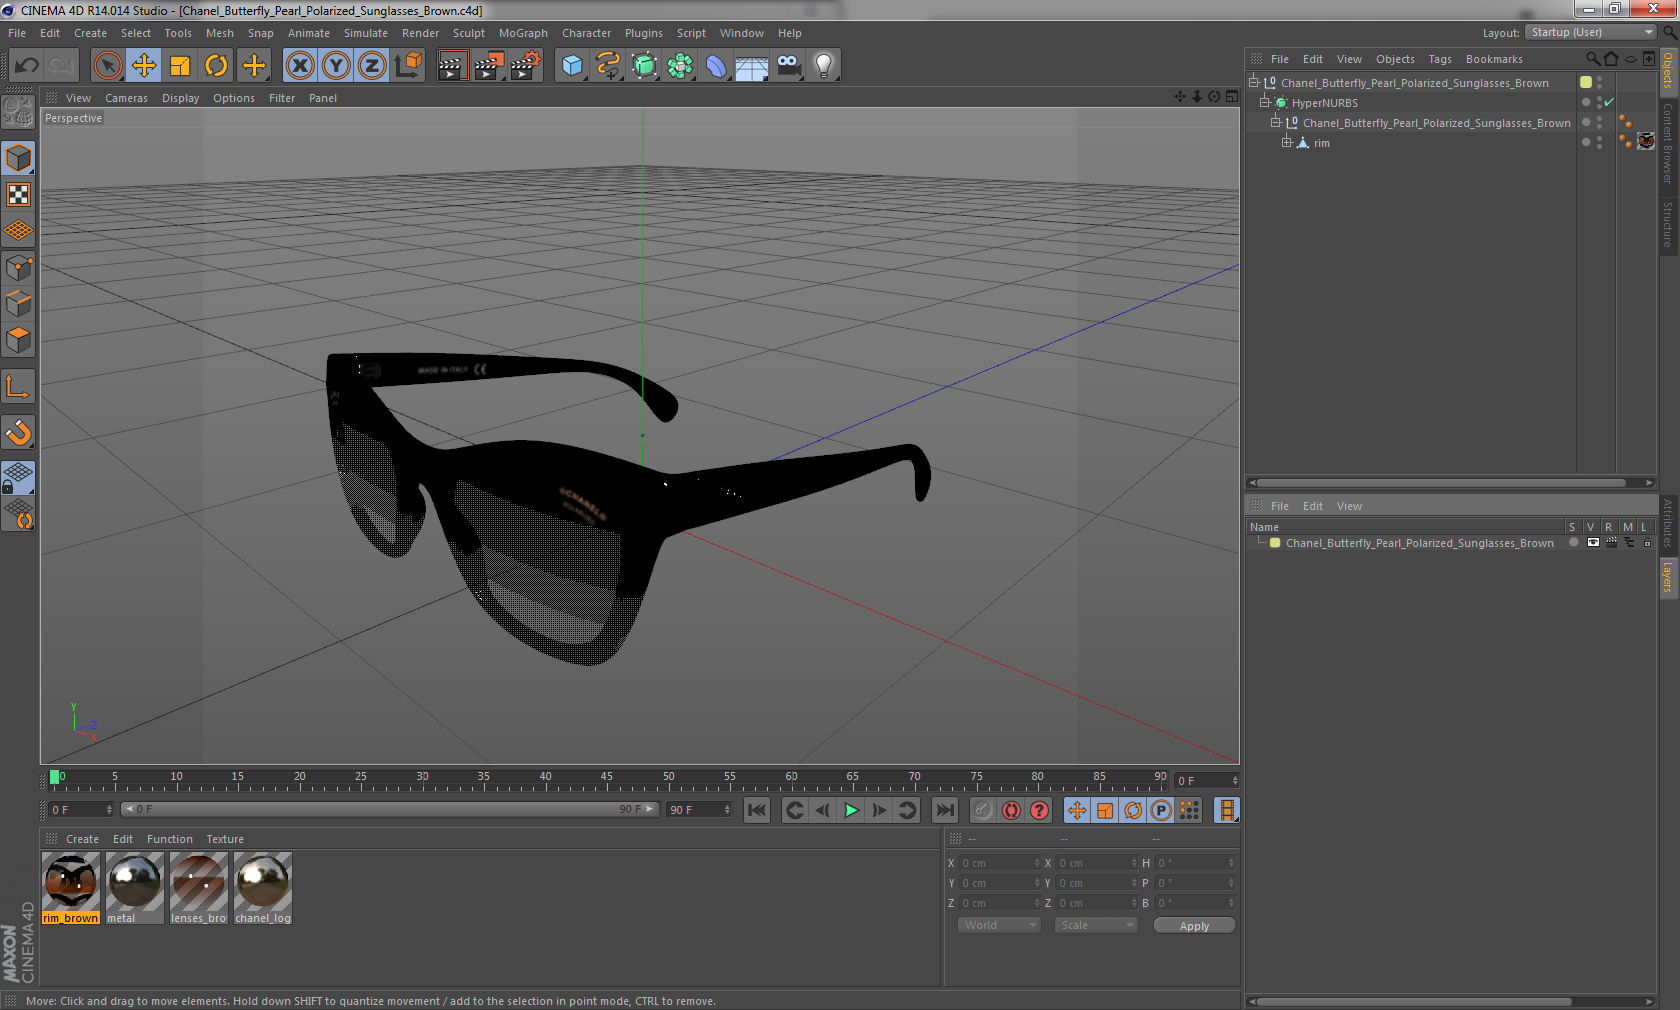Toggle HyperNURBS enable checkmark
1680x1010 pixels.
point(1609,103)
